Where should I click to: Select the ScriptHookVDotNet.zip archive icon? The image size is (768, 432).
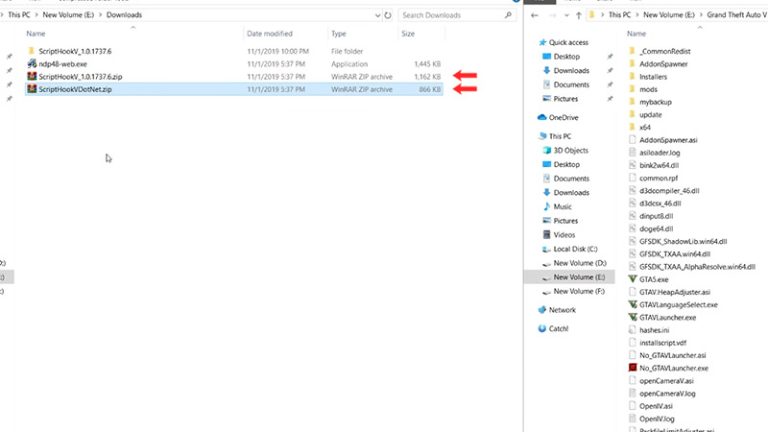pyautogui.click(x=32, y=89)
